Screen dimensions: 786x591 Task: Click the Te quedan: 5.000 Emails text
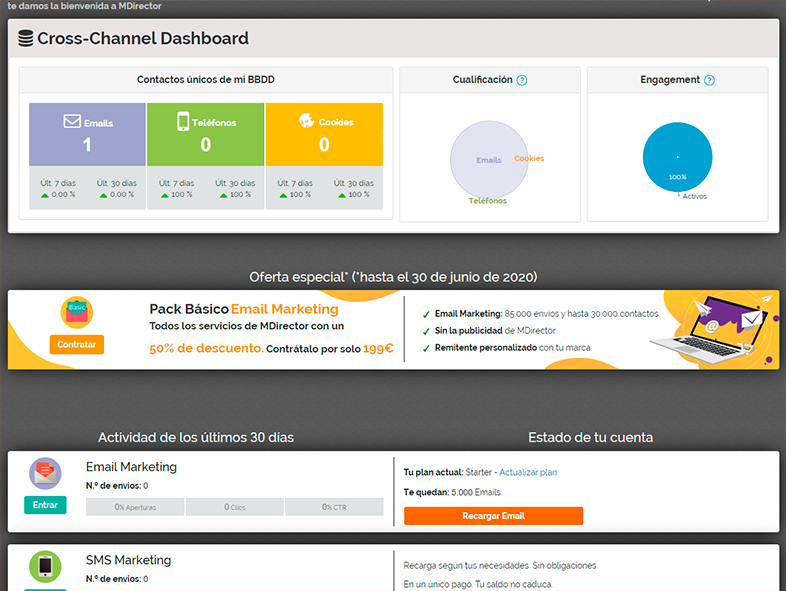point(453,492)
